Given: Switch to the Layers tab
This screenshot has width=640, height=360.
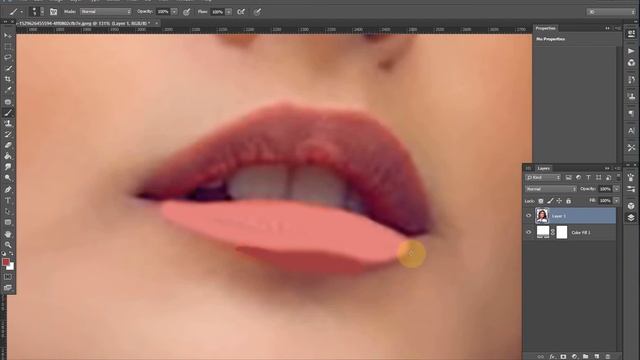Looking at the screenshot, I should click(x=544, y=168).
